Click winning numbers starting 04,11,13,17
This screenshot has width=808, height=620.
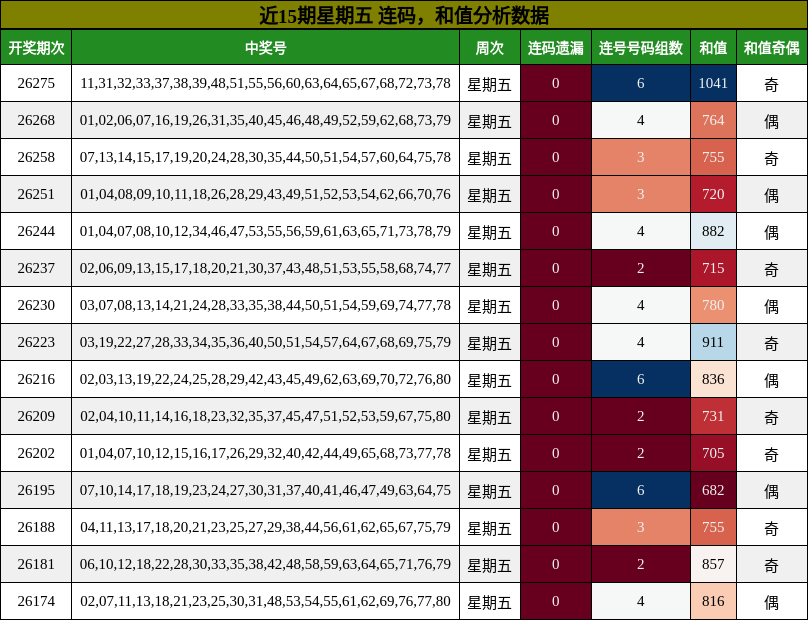coord(265,527)
